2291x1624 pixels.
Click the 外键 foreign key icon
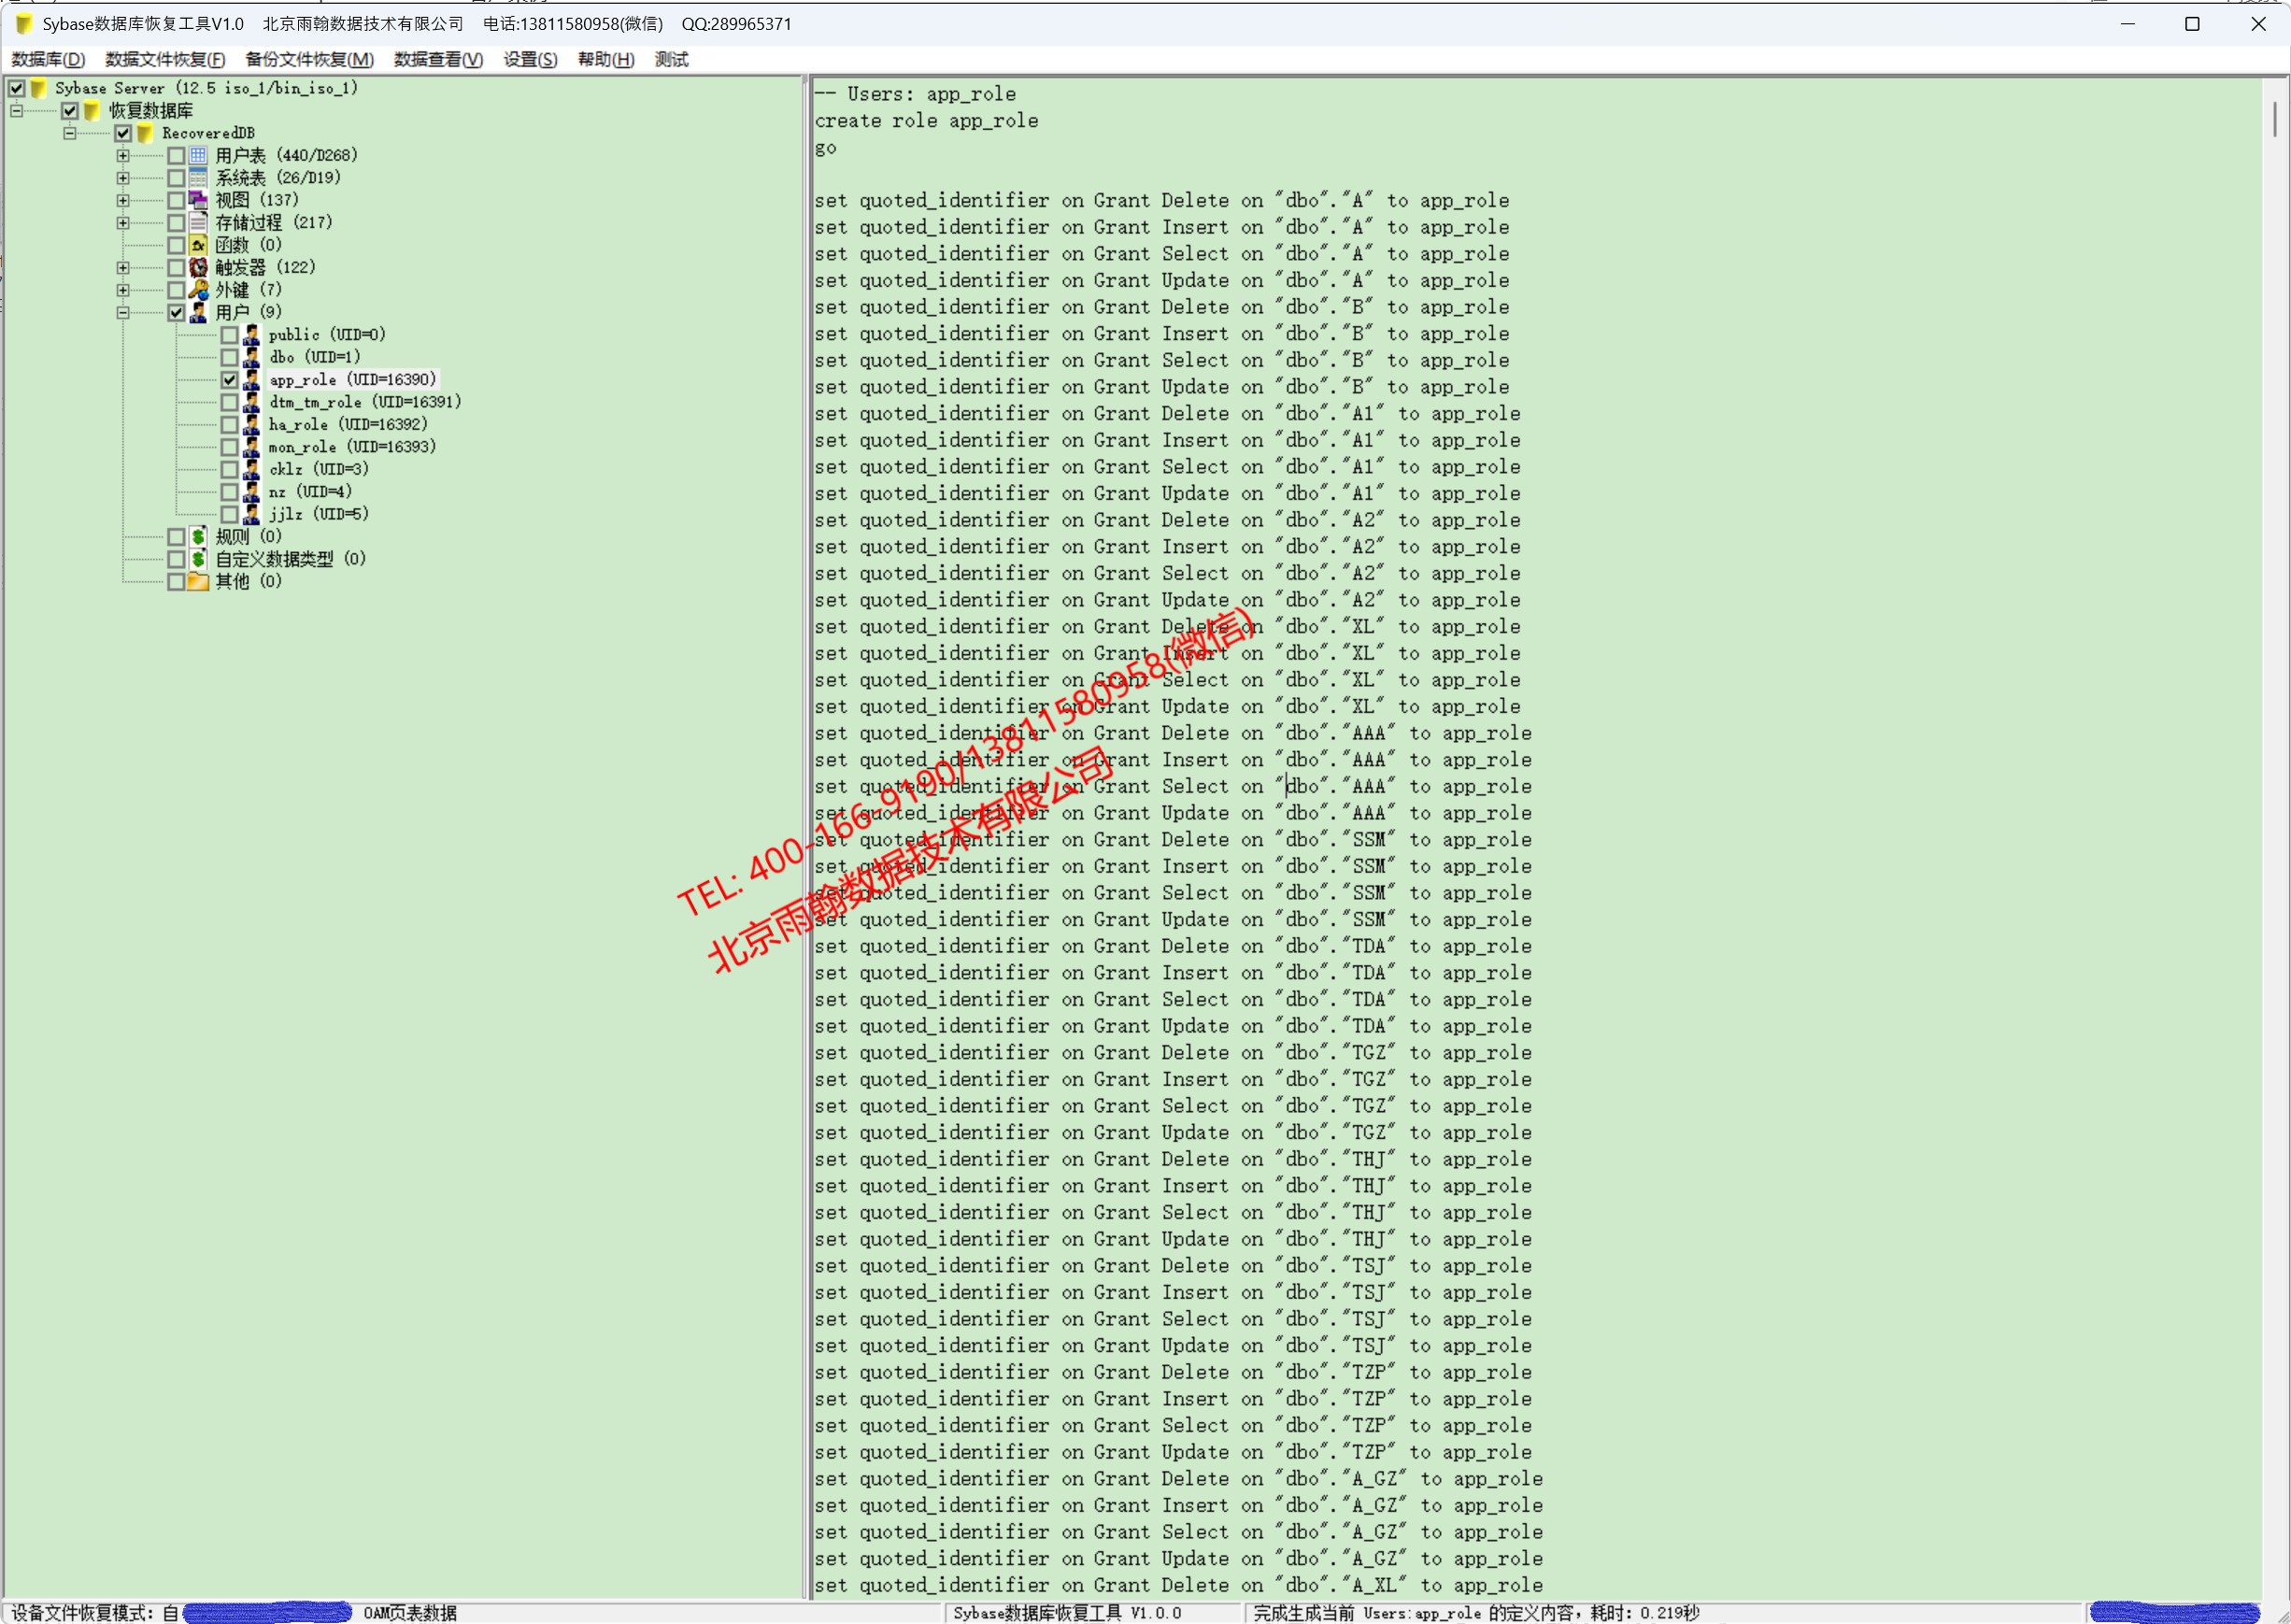point(198,290)
